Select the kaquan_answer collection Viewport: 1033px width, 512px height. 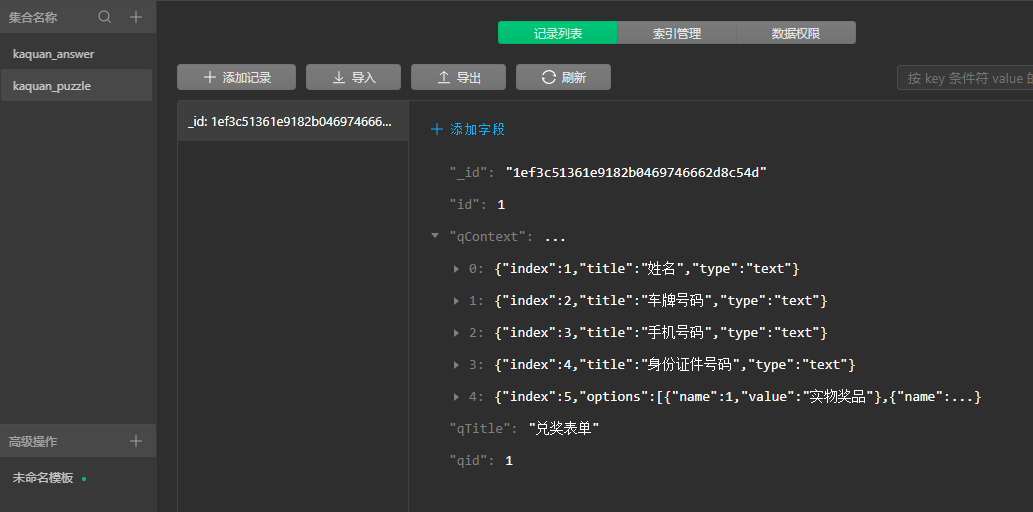point(54,54)
